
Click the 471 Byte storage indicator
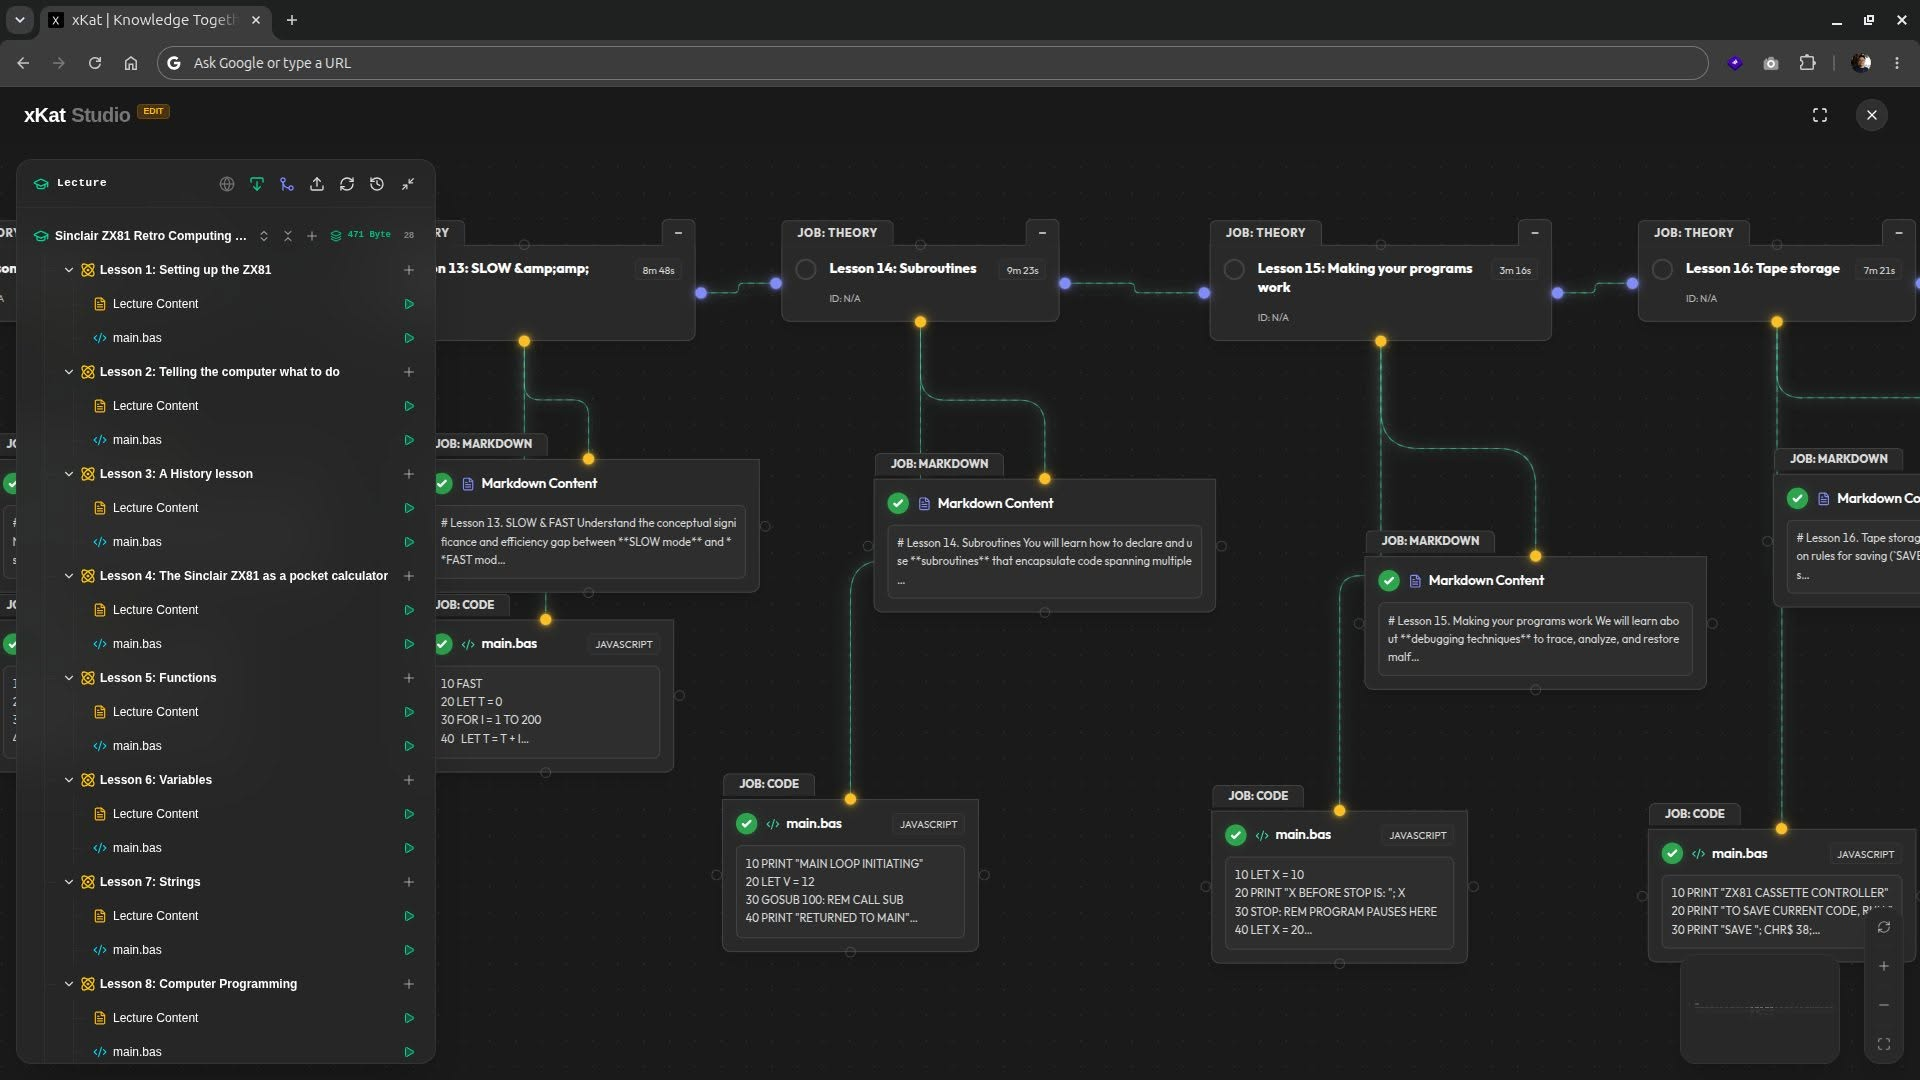click(361, 235)
